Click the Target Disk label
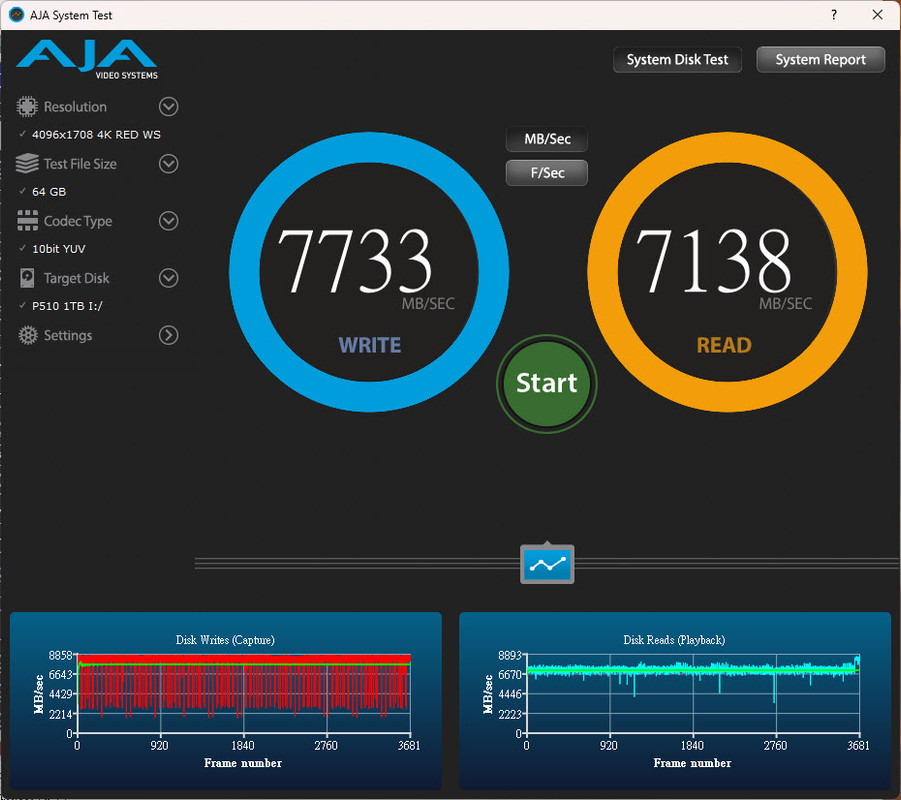The image size is (901, 800). (76, 278)
